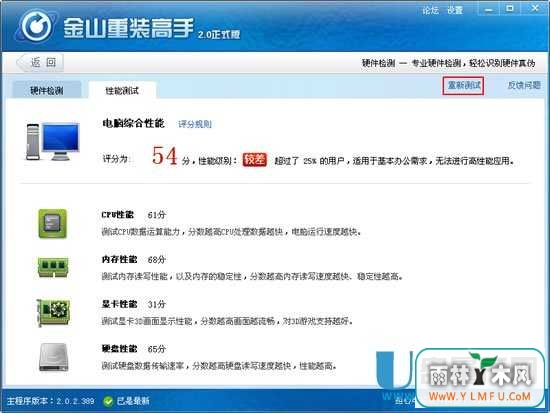Switch to the 硬件检测 tab
Viewport: 550px width, 413px height.
pos(47,91)
